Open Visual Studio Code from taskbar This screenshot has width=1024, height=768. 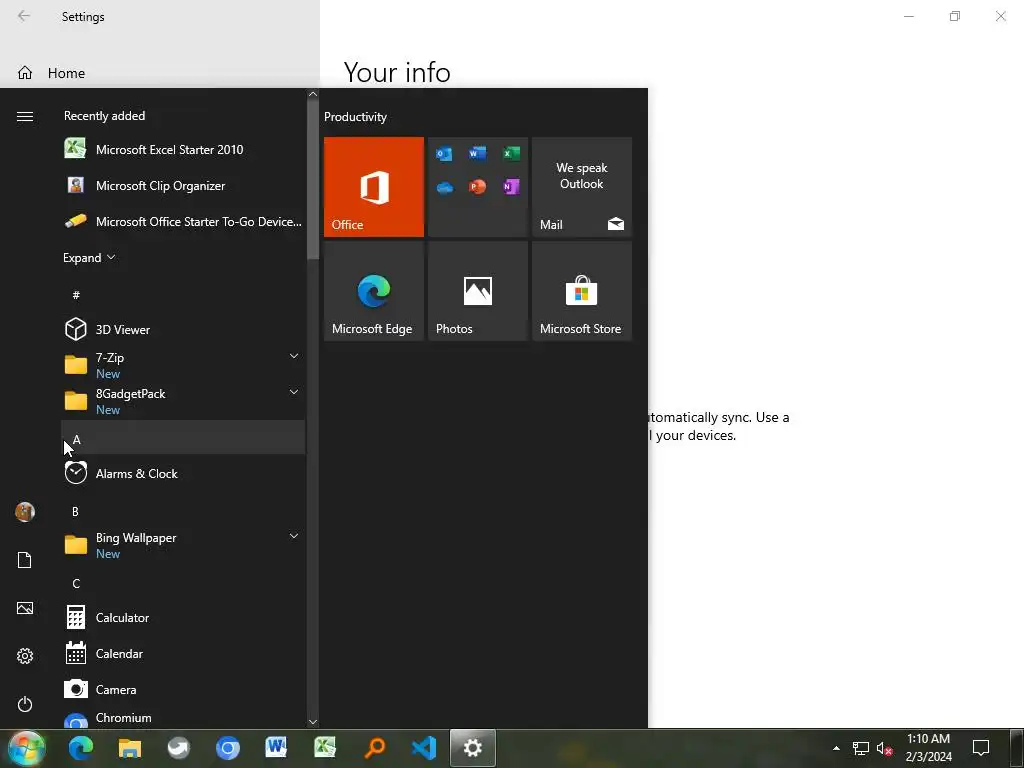point(424,748)
